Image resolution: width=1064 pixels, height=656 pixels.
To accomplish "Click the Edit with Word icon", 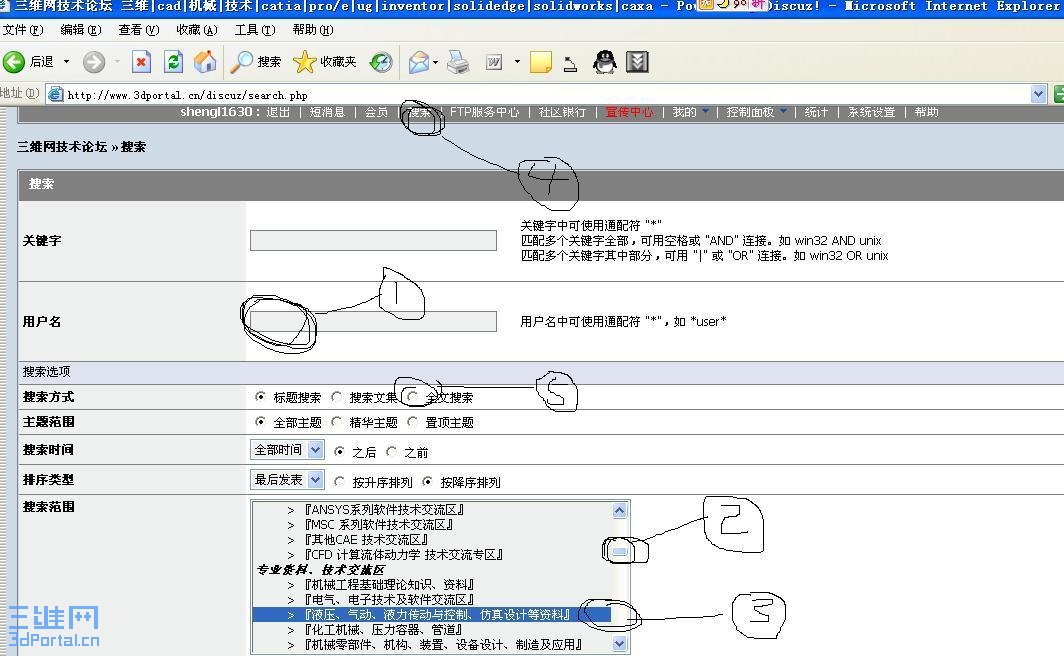I will [494, 62].
